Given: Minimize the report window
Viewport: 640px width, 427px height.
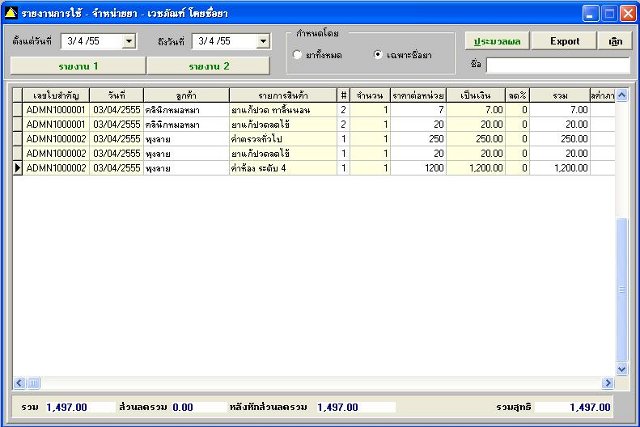Looking at the screenshot, I should (x=590, y=13).
